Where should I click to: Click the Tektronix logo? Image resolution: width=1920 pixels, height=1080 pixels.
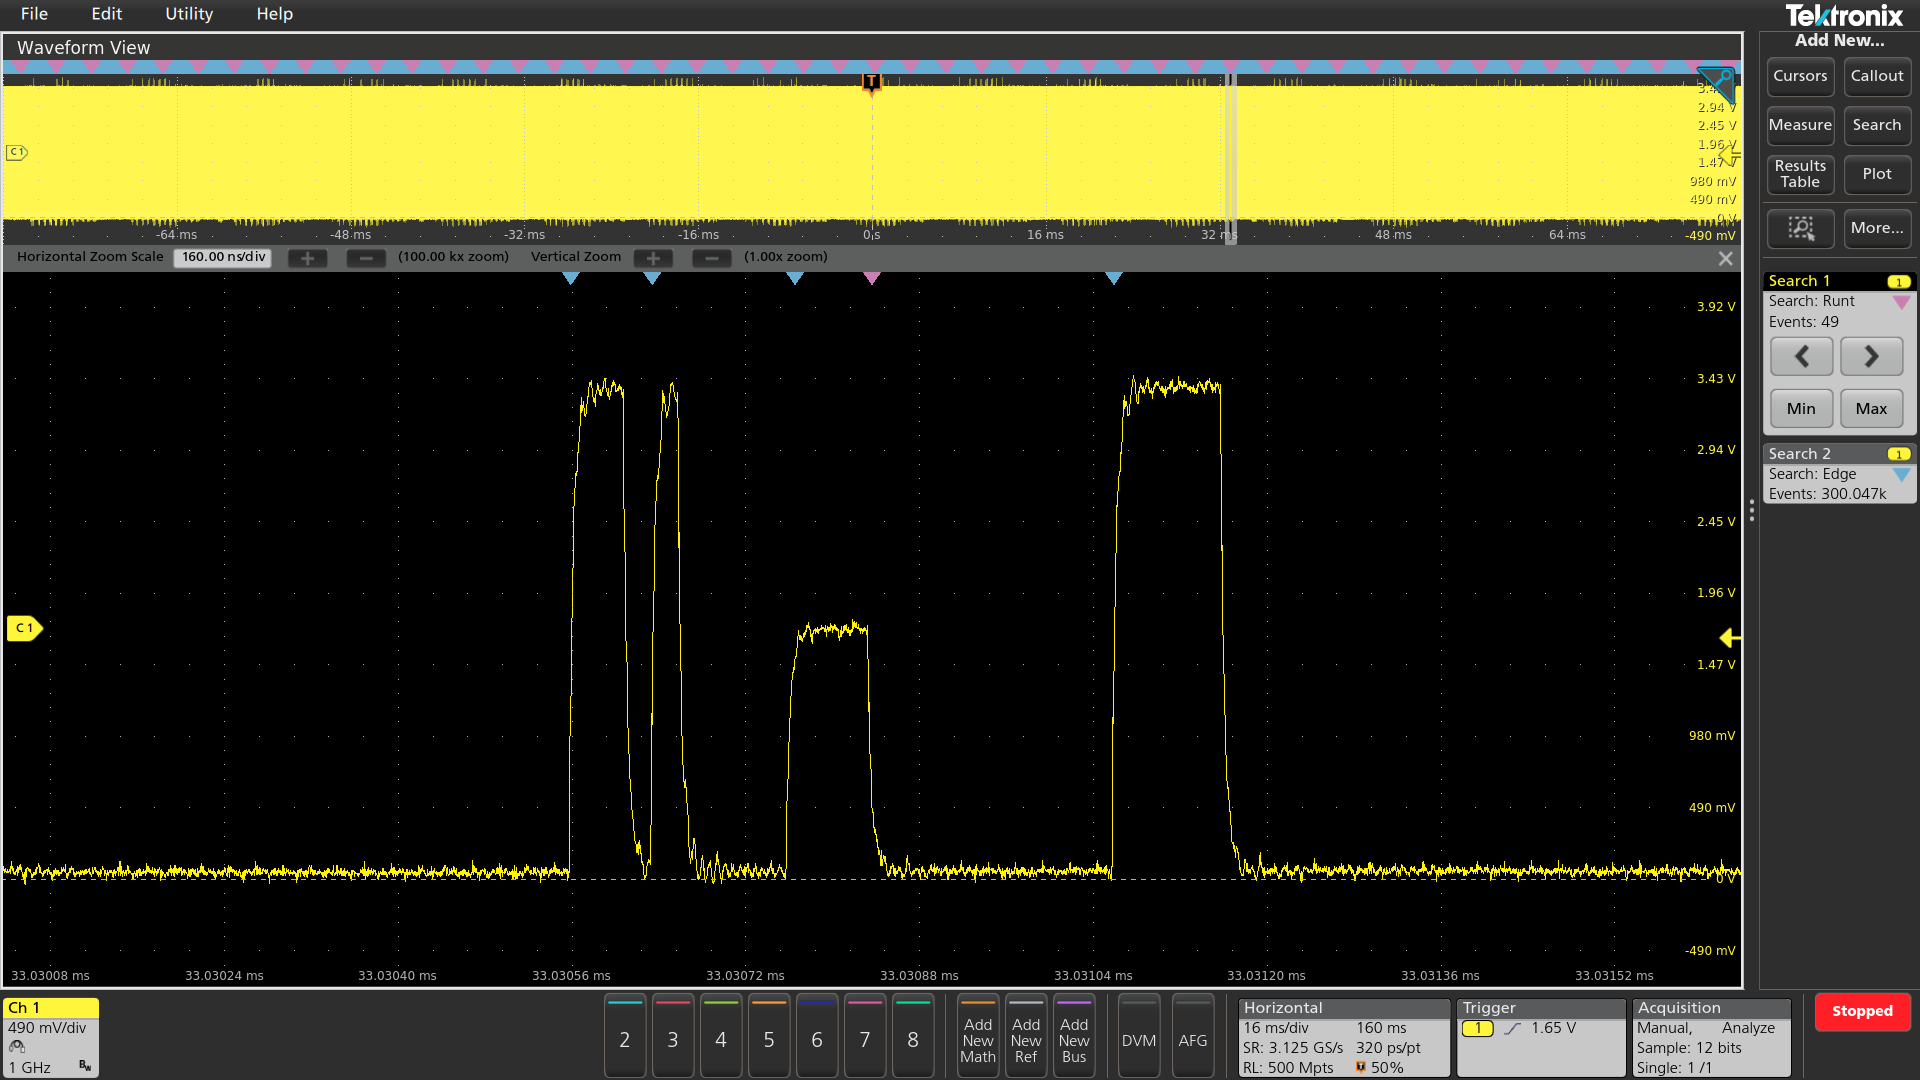(x=1844, y=15)
